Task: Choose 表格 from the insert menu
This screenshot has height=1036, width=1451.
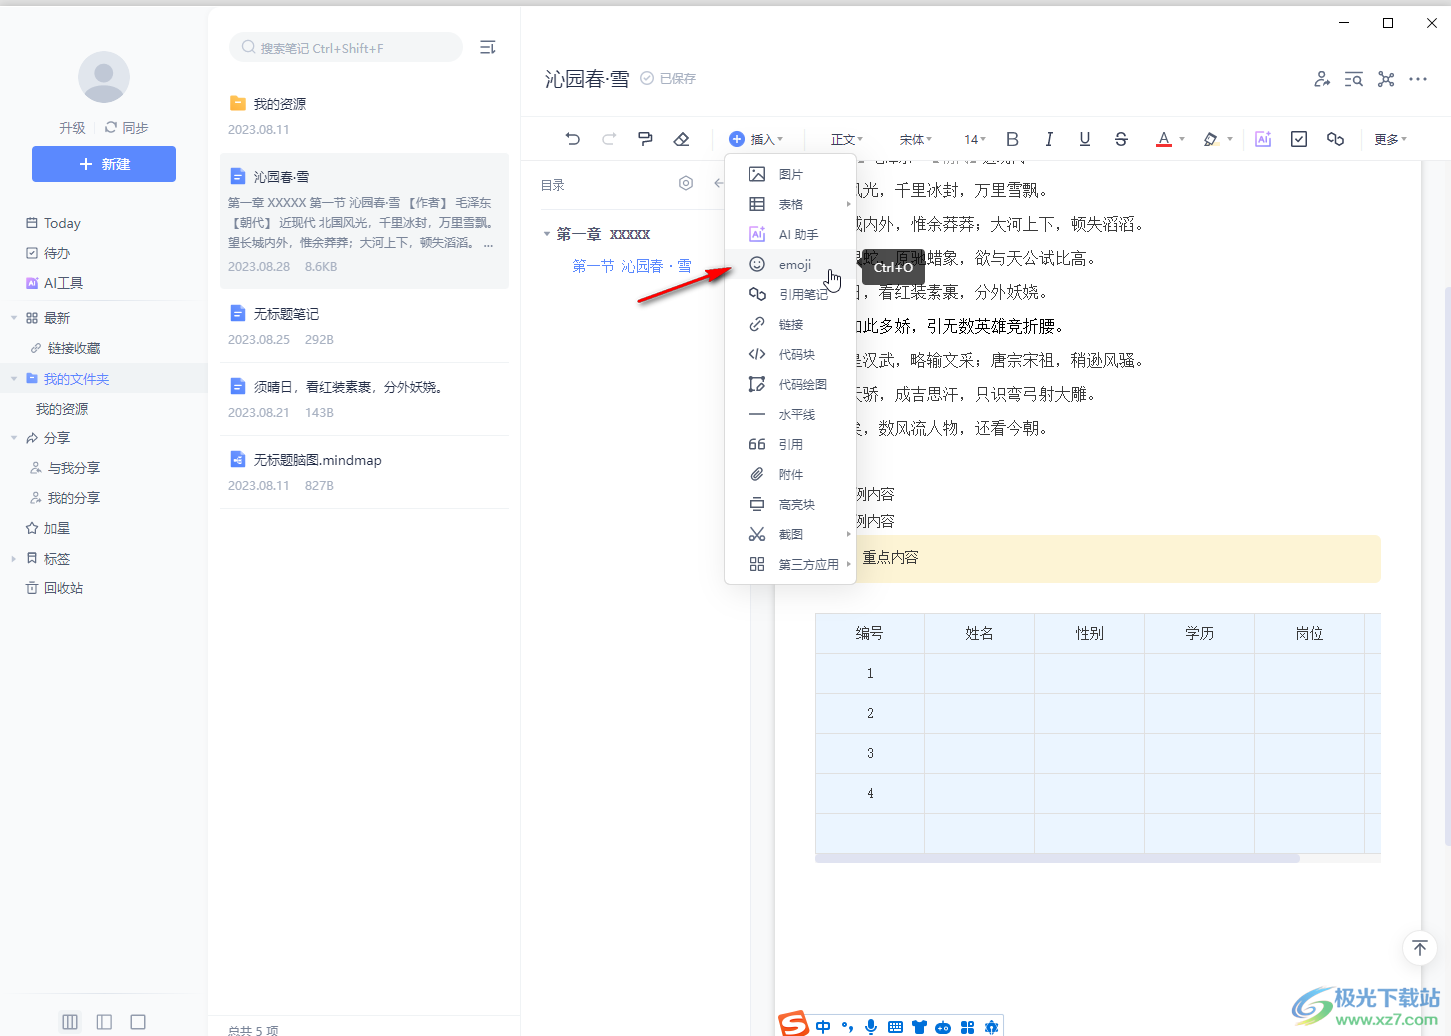Action: [790, 204]
